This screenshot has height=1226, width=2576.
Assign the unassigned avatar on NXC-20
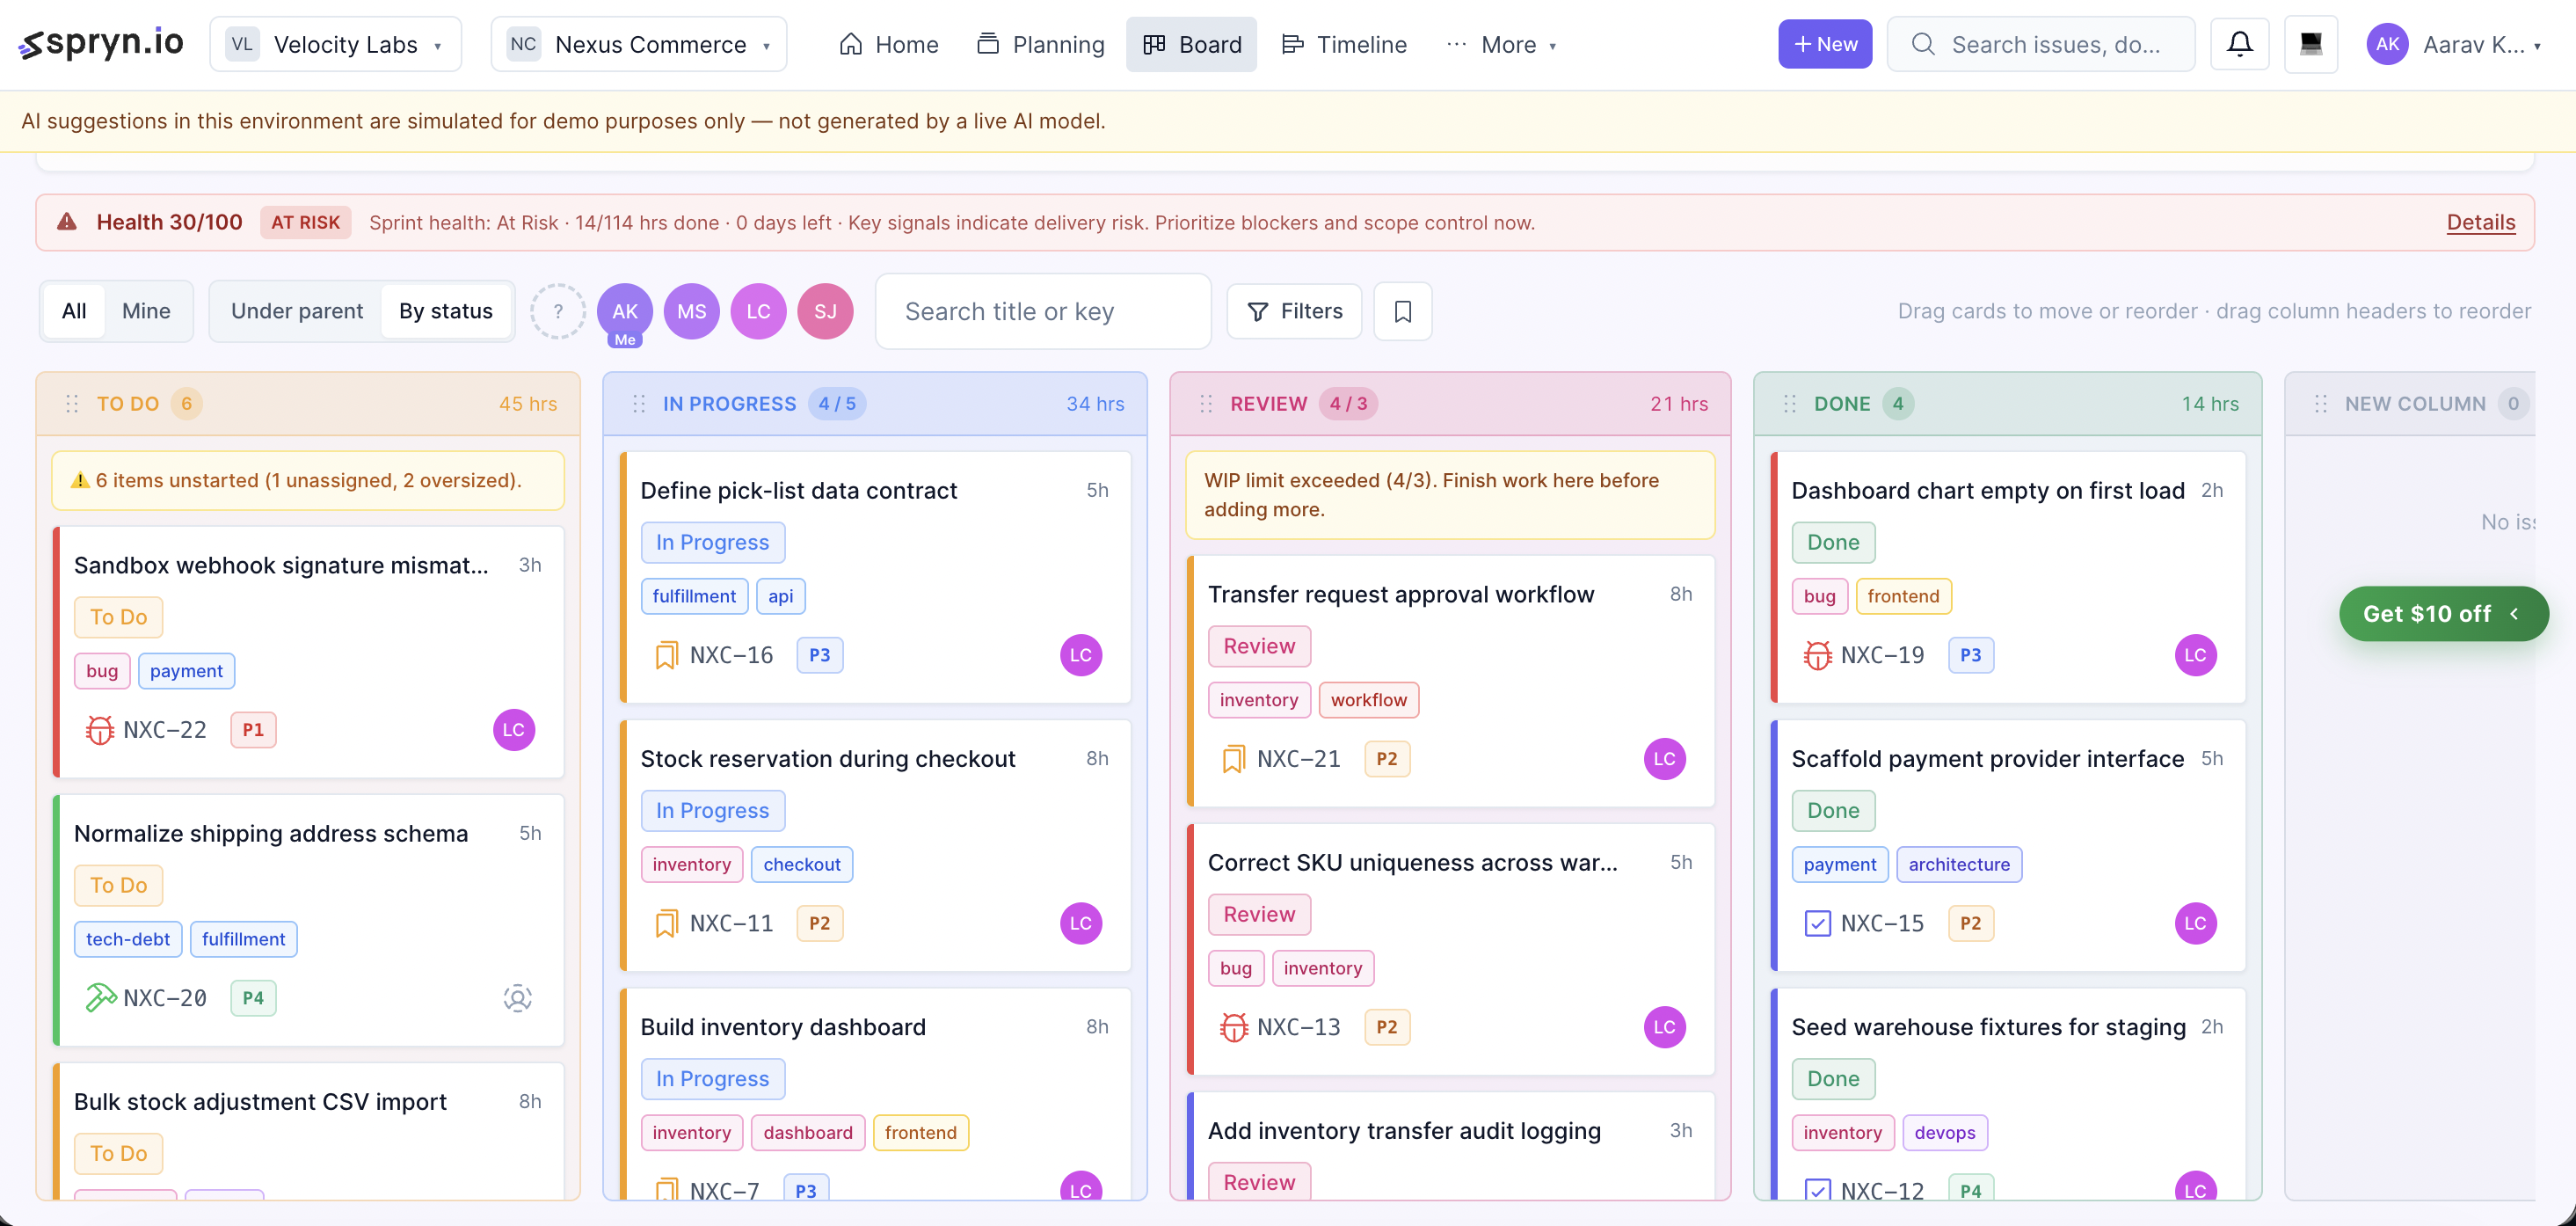(x=517, y=998)
